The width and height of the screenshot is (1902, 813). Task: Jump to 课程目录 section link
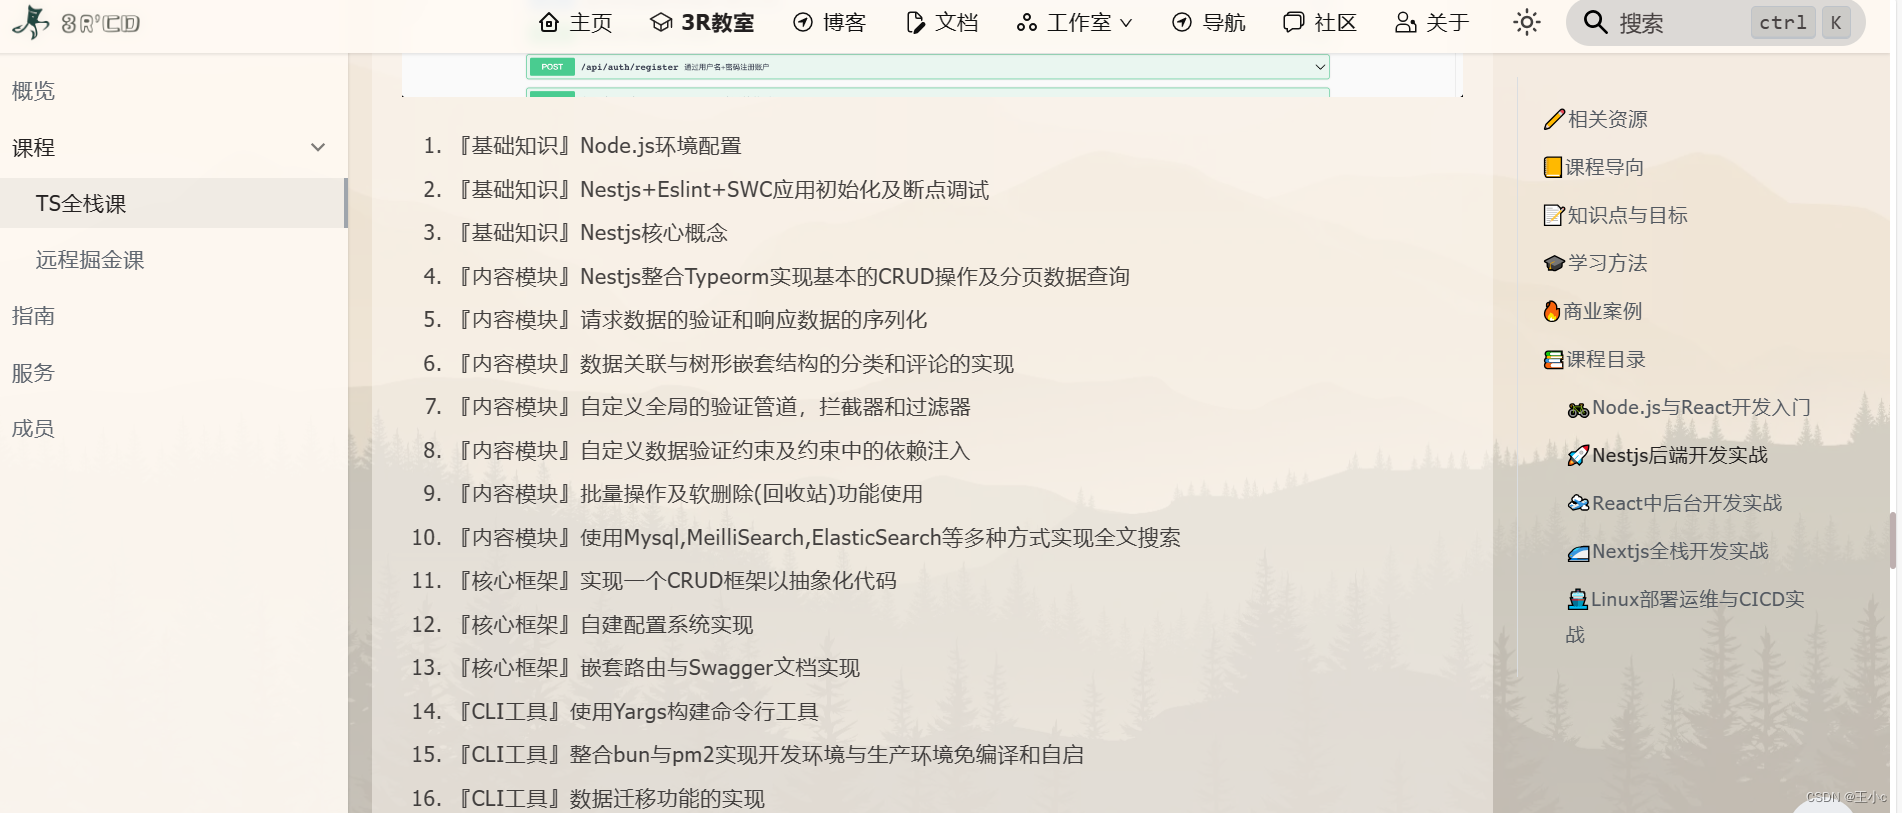[x=1605, y=359]
